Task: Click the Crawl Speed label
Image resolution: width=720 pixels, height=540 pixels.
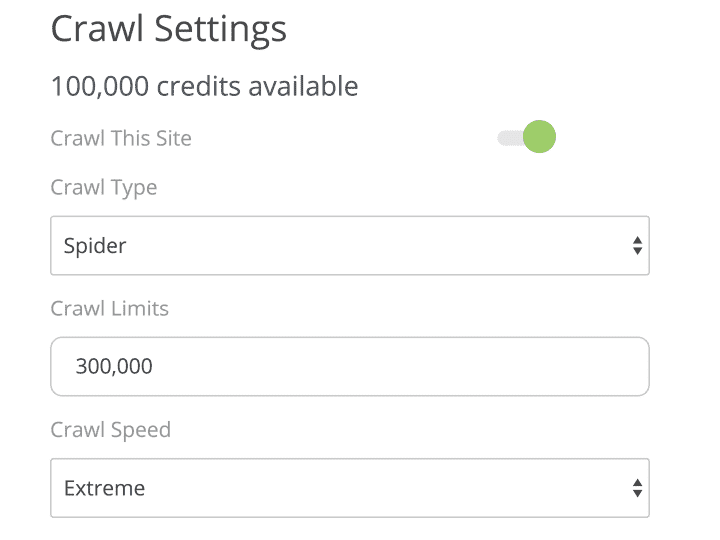Action: tap(110, 430)
